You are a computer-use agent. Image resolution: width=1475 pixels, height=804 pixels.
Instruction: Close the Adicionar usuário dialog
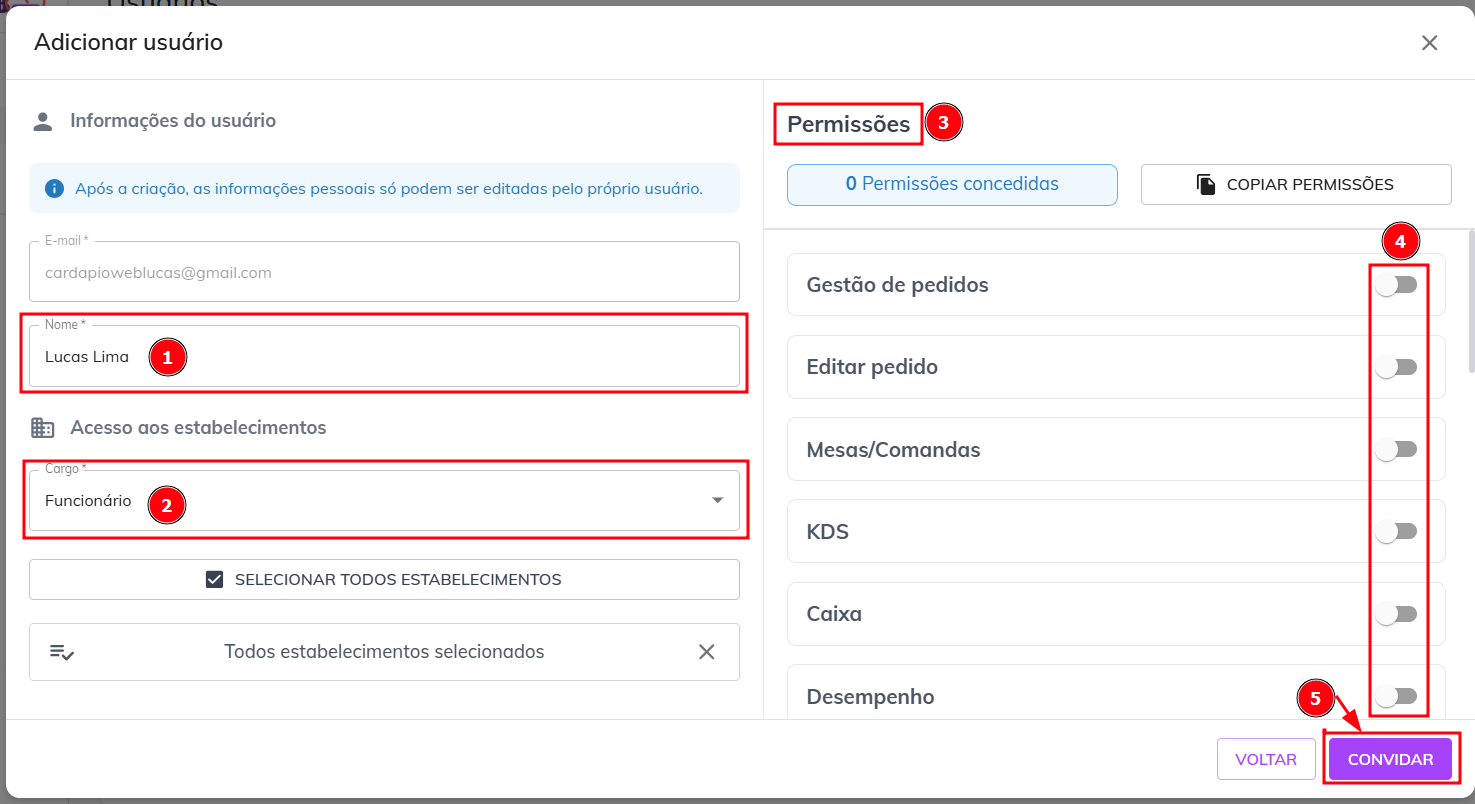coord(1429,43)
